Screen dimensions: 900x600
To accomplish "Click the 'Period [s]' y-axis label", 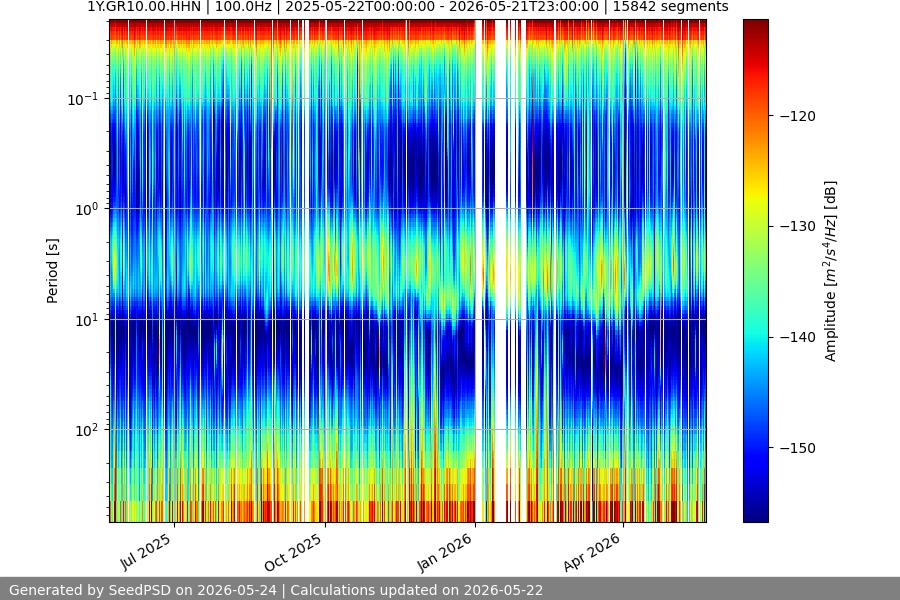I will coord(52,271).
